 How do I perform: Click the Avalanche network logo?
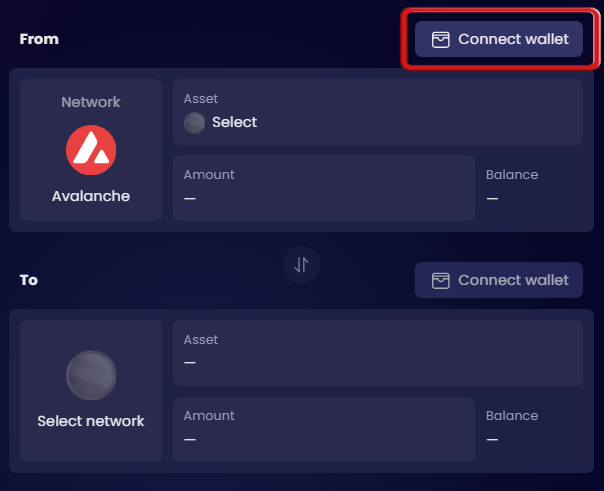[91, 150]
